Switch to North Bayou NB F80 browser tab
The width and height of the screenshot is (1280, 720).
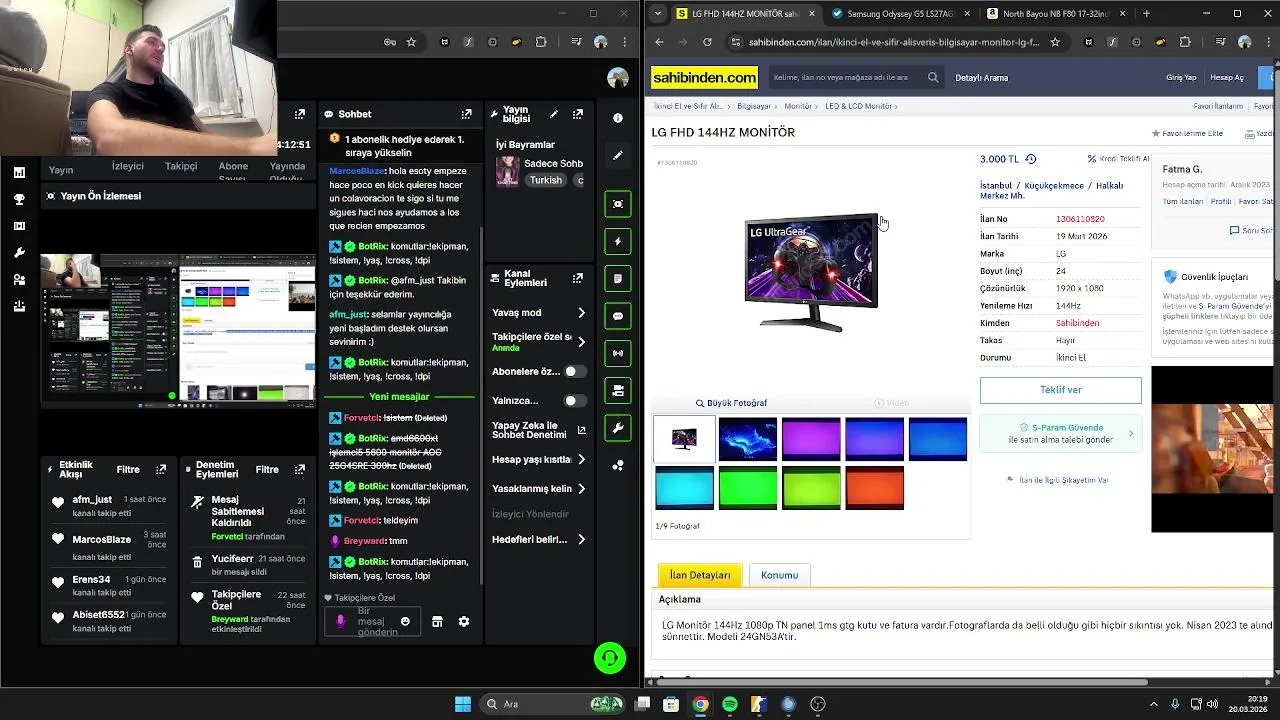click(1055, 14)
